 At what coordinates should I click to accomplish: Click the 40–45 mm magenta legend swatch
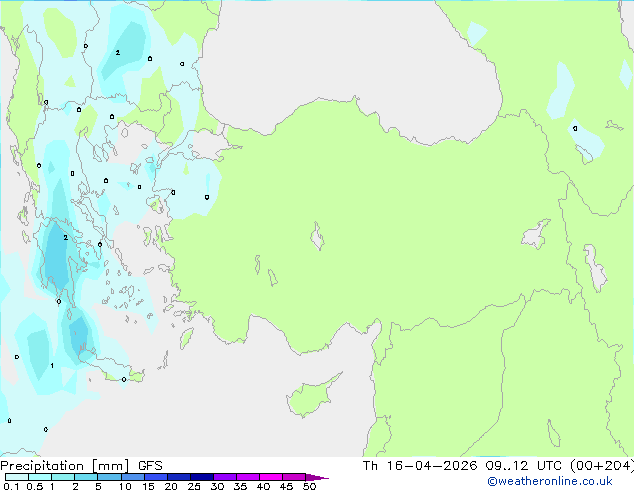[271, 477]
